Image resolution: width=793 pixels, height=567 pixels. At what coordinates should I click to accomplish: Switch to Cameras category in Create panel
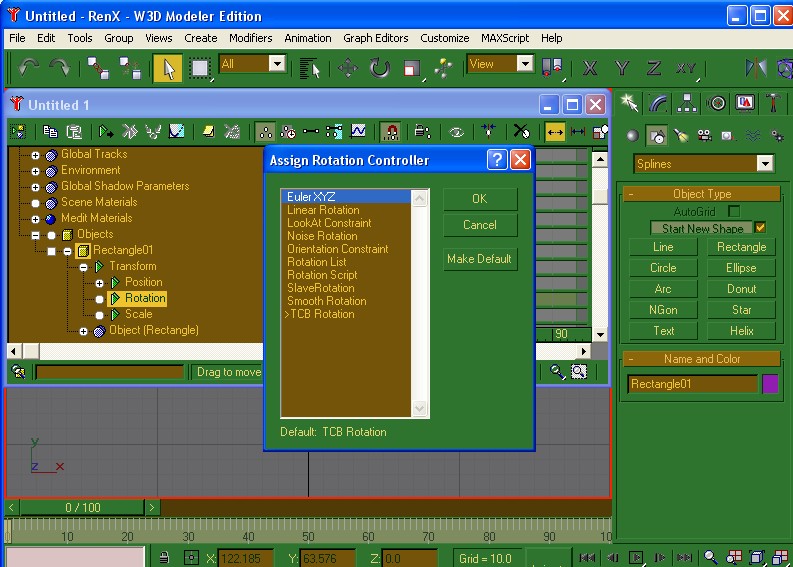tap(705, 135)
